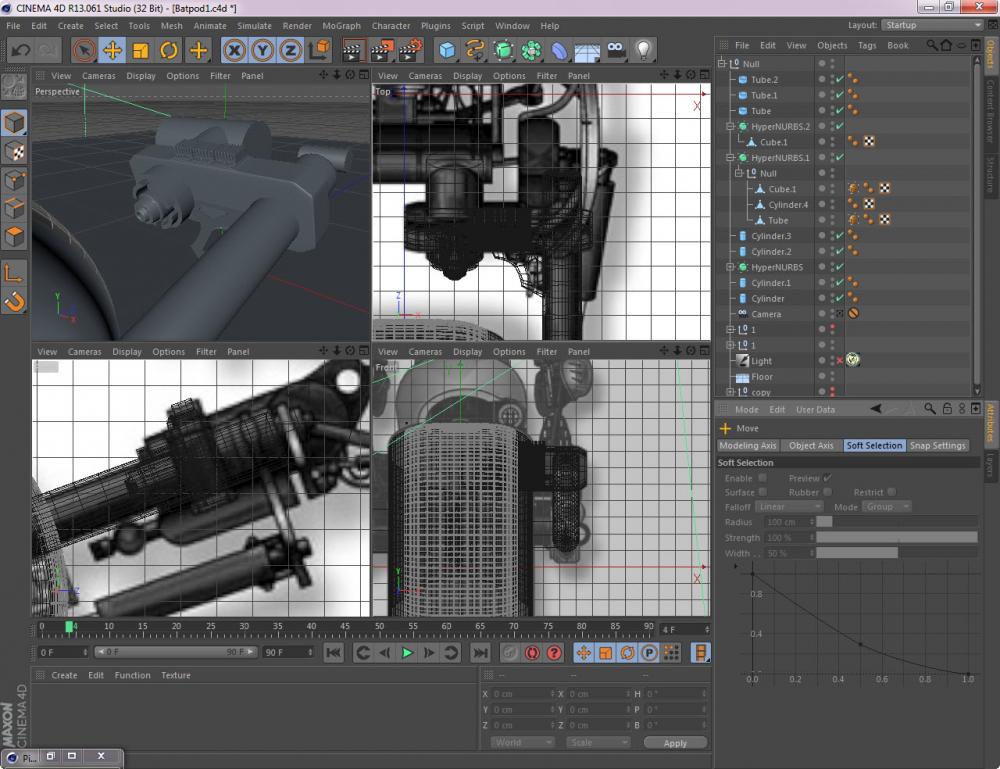This screenshot has width=1000, height=769.
Task: Select the Model mode cube icon
Action: click(x=14, y=123)
